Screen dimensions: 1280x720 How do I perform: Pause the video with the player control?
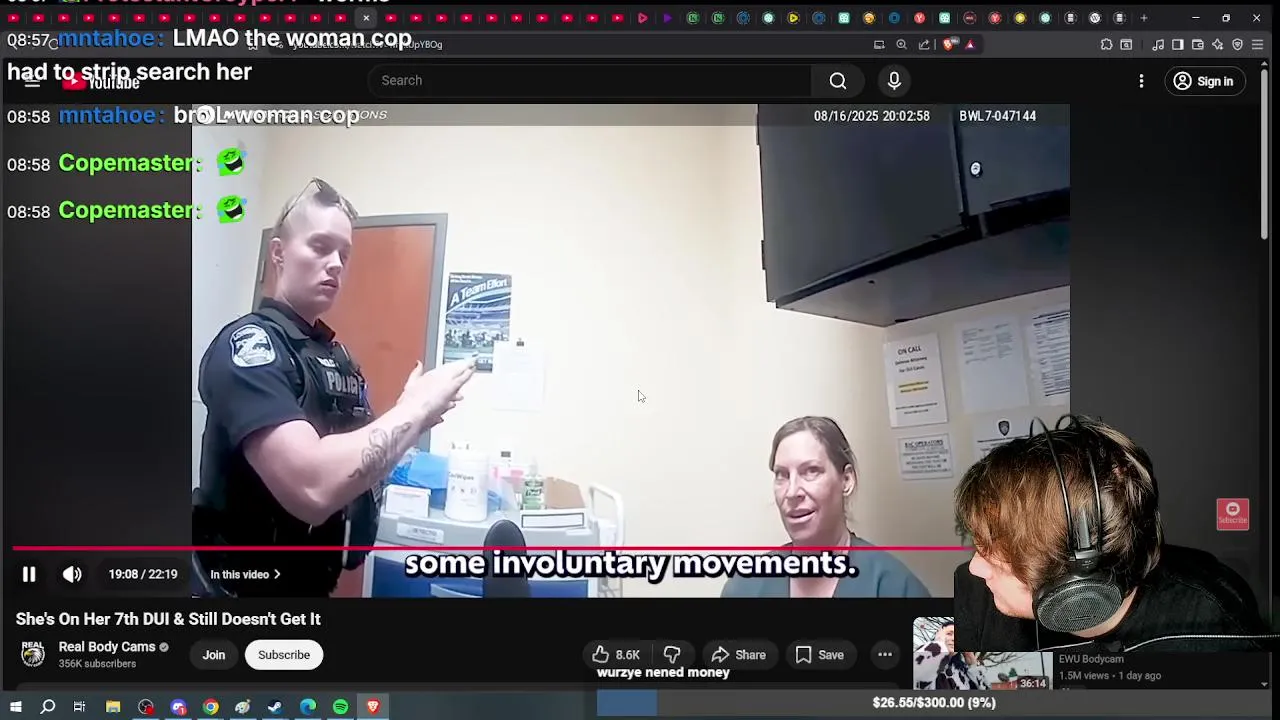pyautogui.click(x=29, y=574)
